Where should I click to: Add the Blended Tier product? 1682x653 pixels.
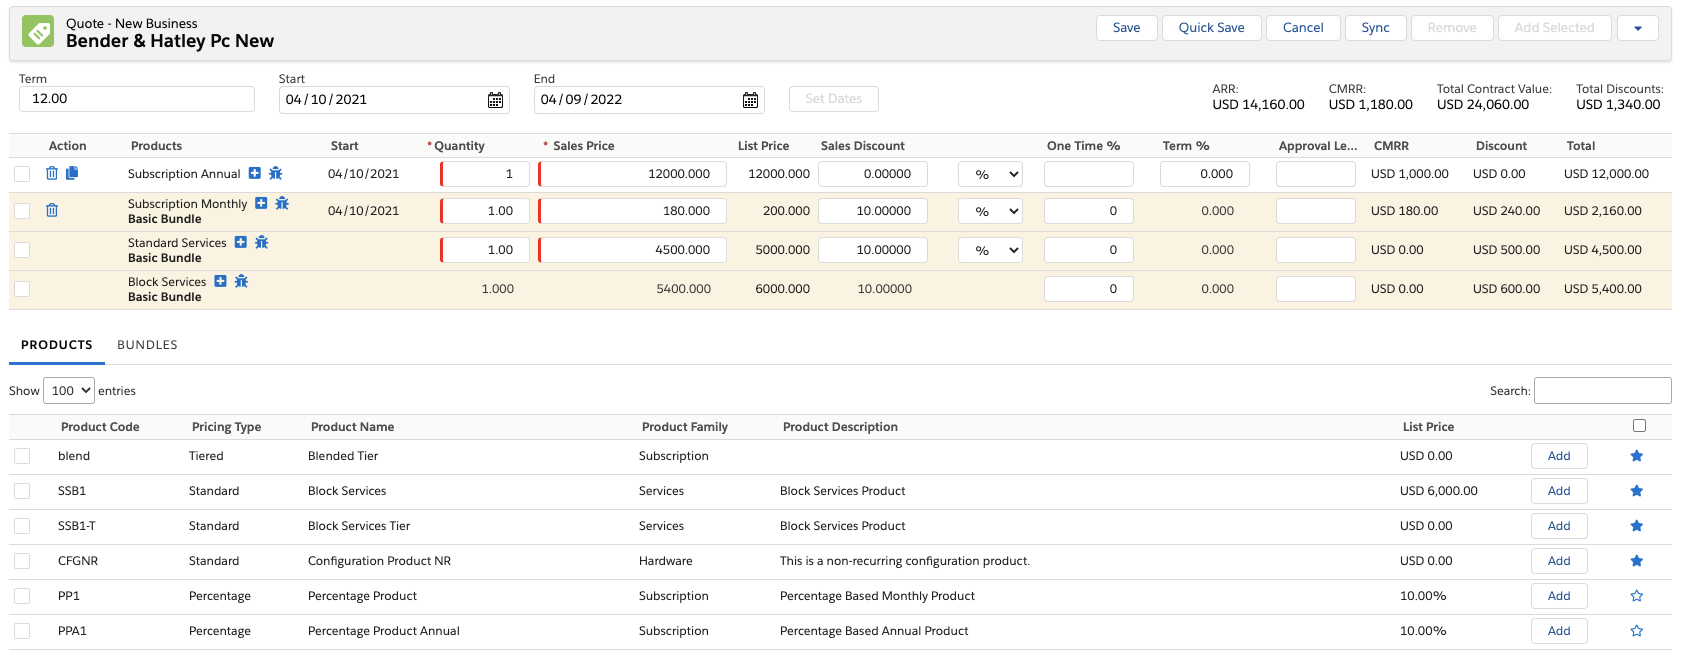[x=1559, y=456]
